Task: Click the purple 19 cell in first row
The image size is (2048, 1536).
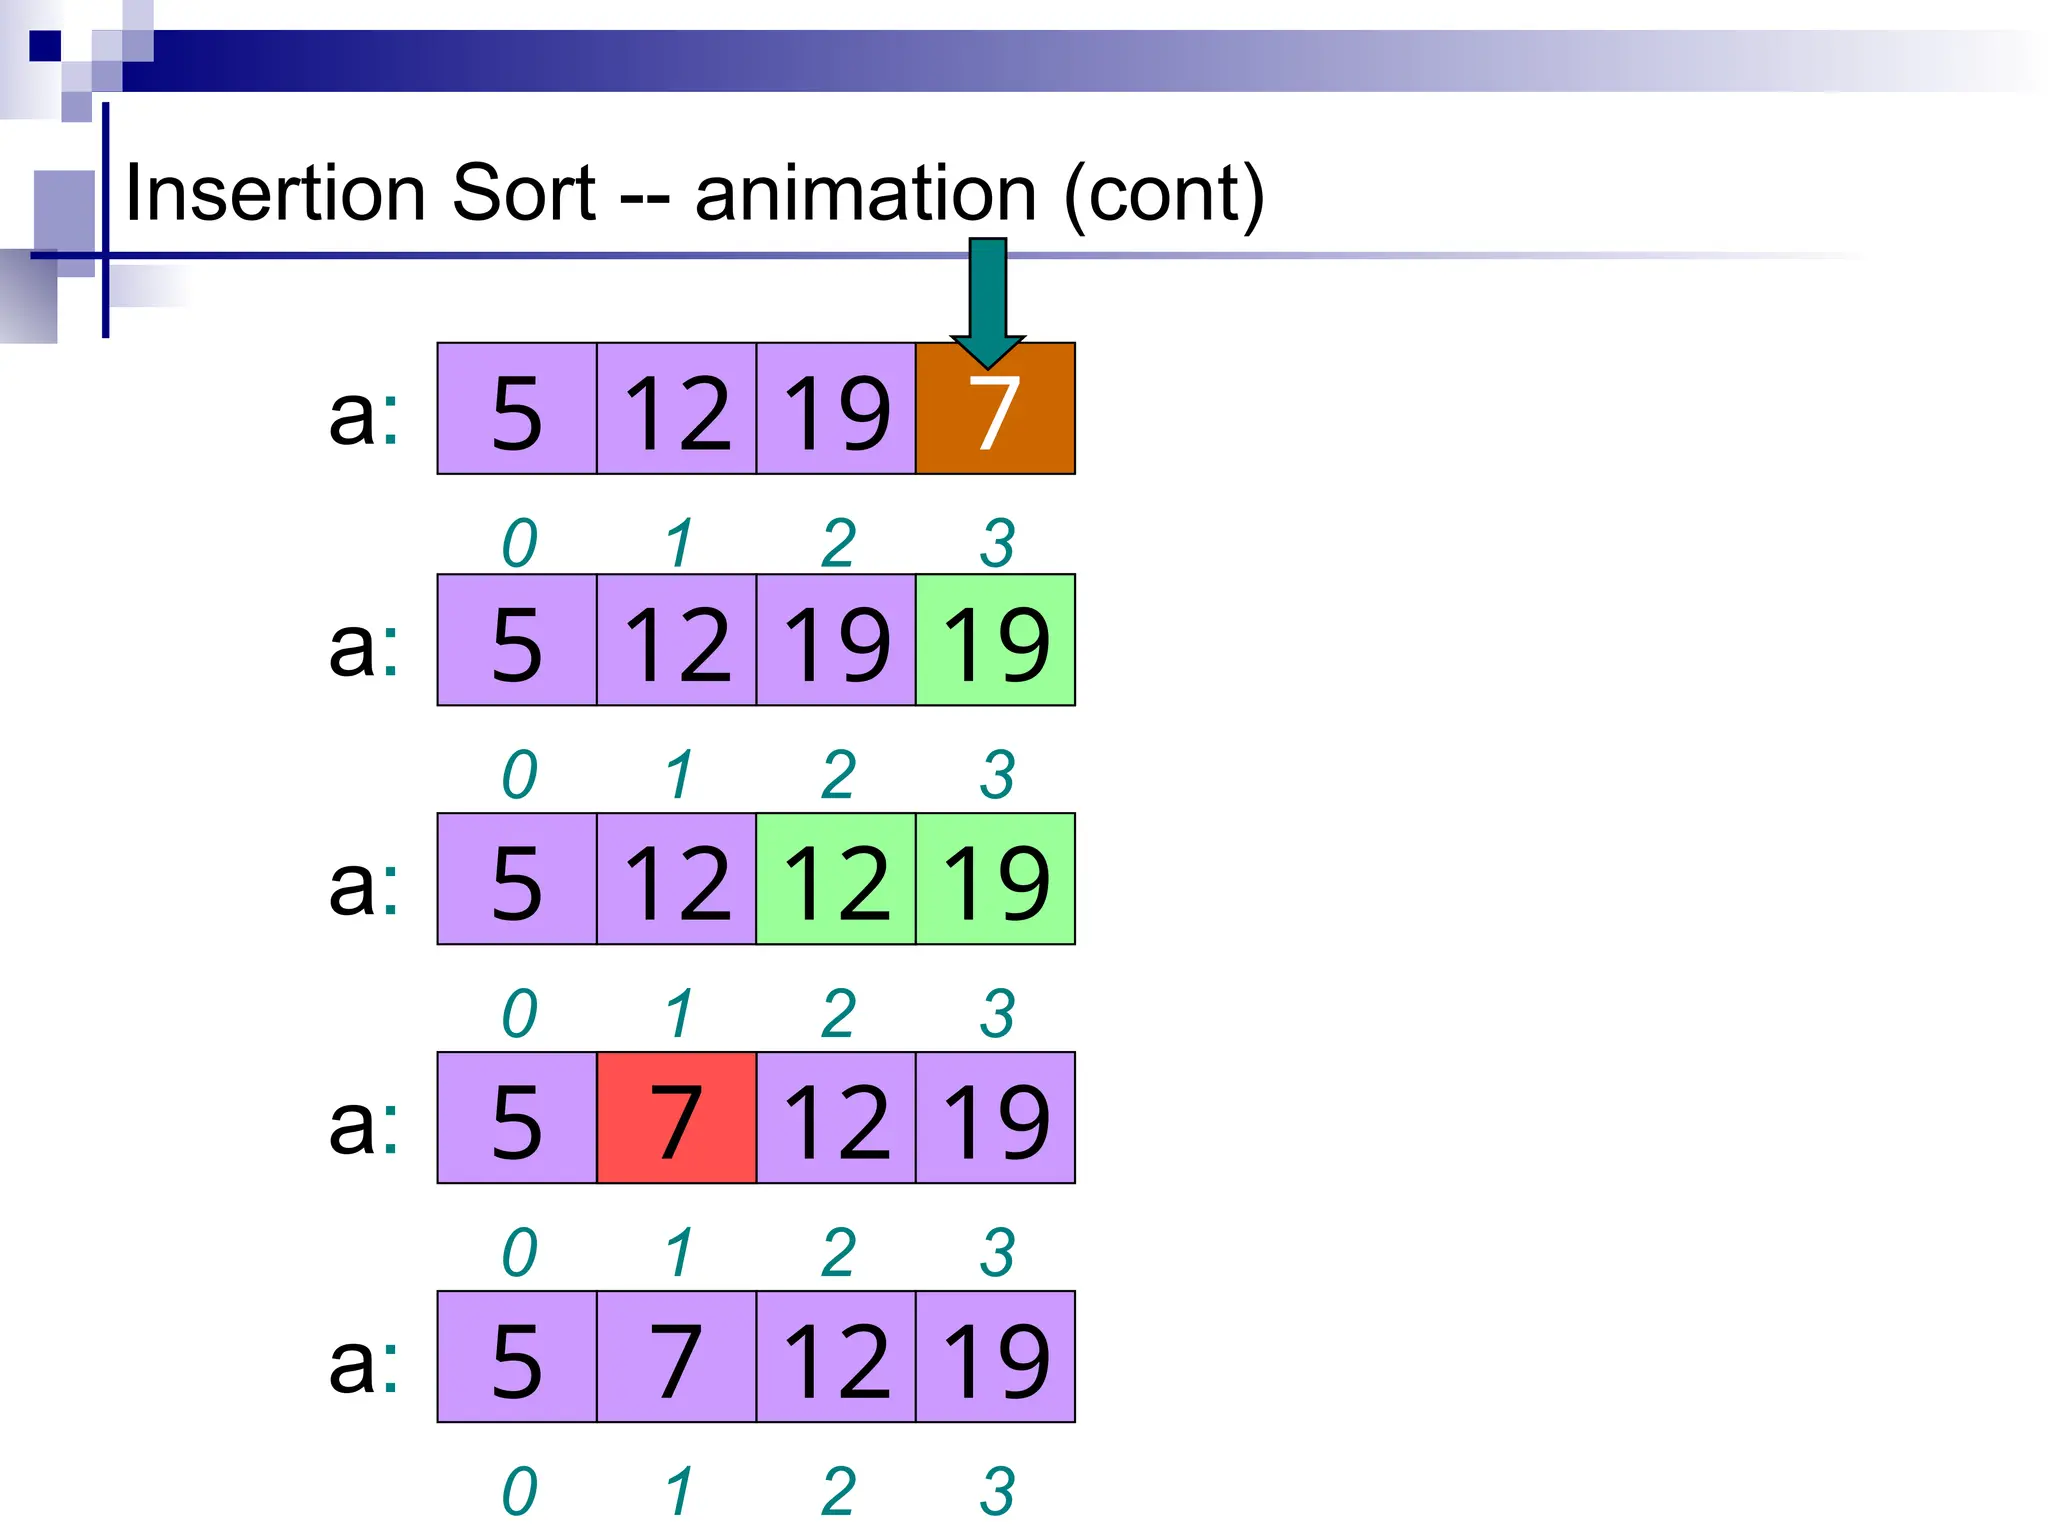Action: click(836, 408)
